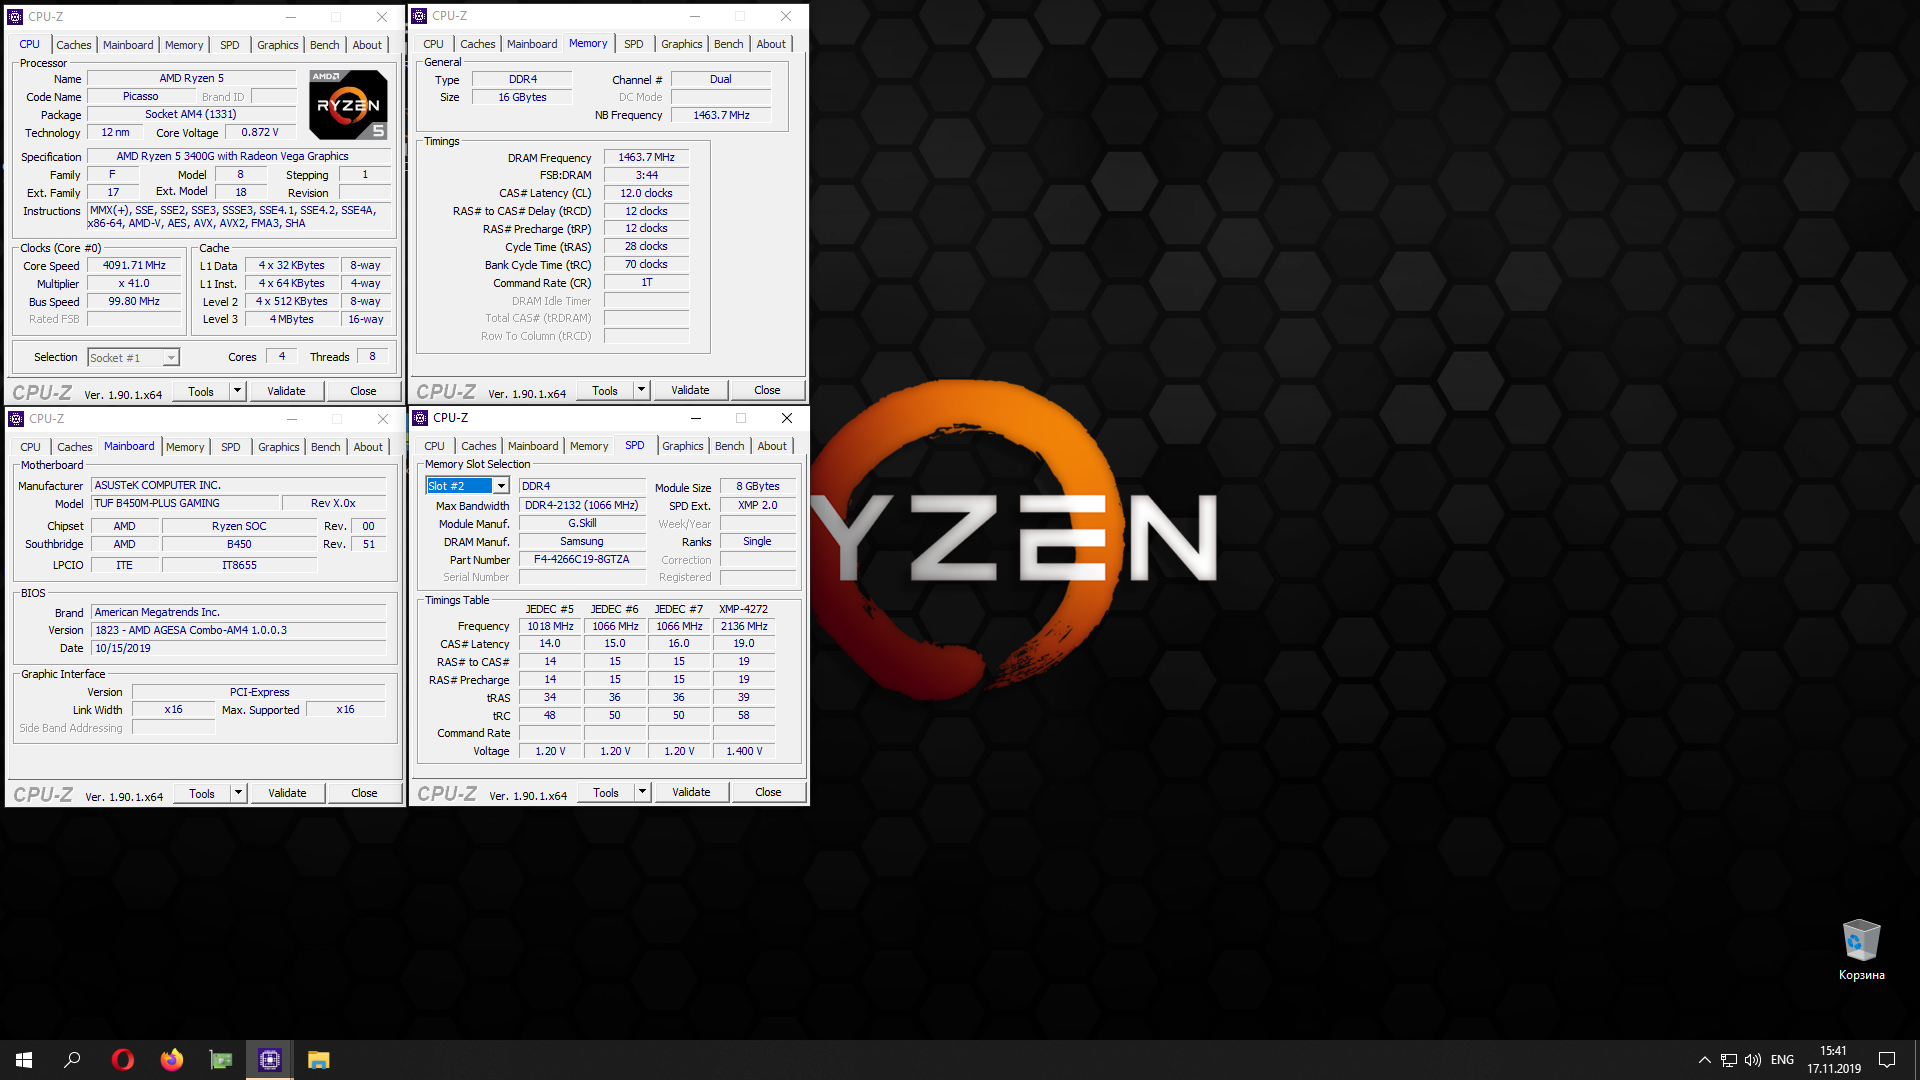Screen dimensions: 1920x1080
Task: Show hidden system tray icons
Action: pyautogui.click(x=1704, y=1060)
